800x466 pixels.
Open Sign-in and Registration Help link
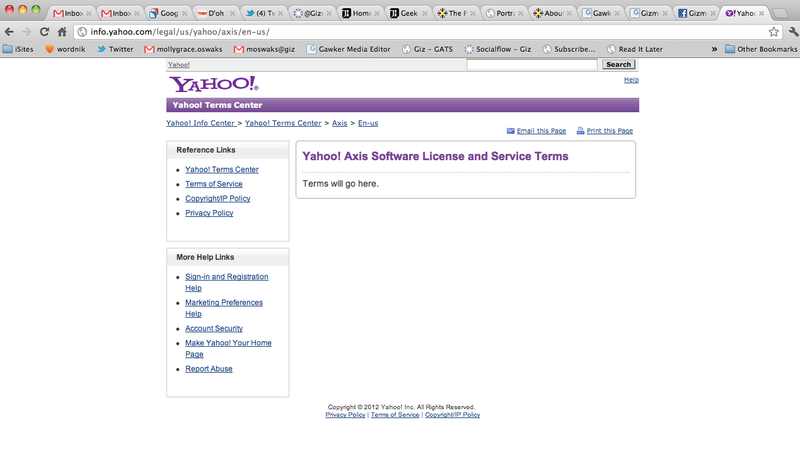(227, 282)
